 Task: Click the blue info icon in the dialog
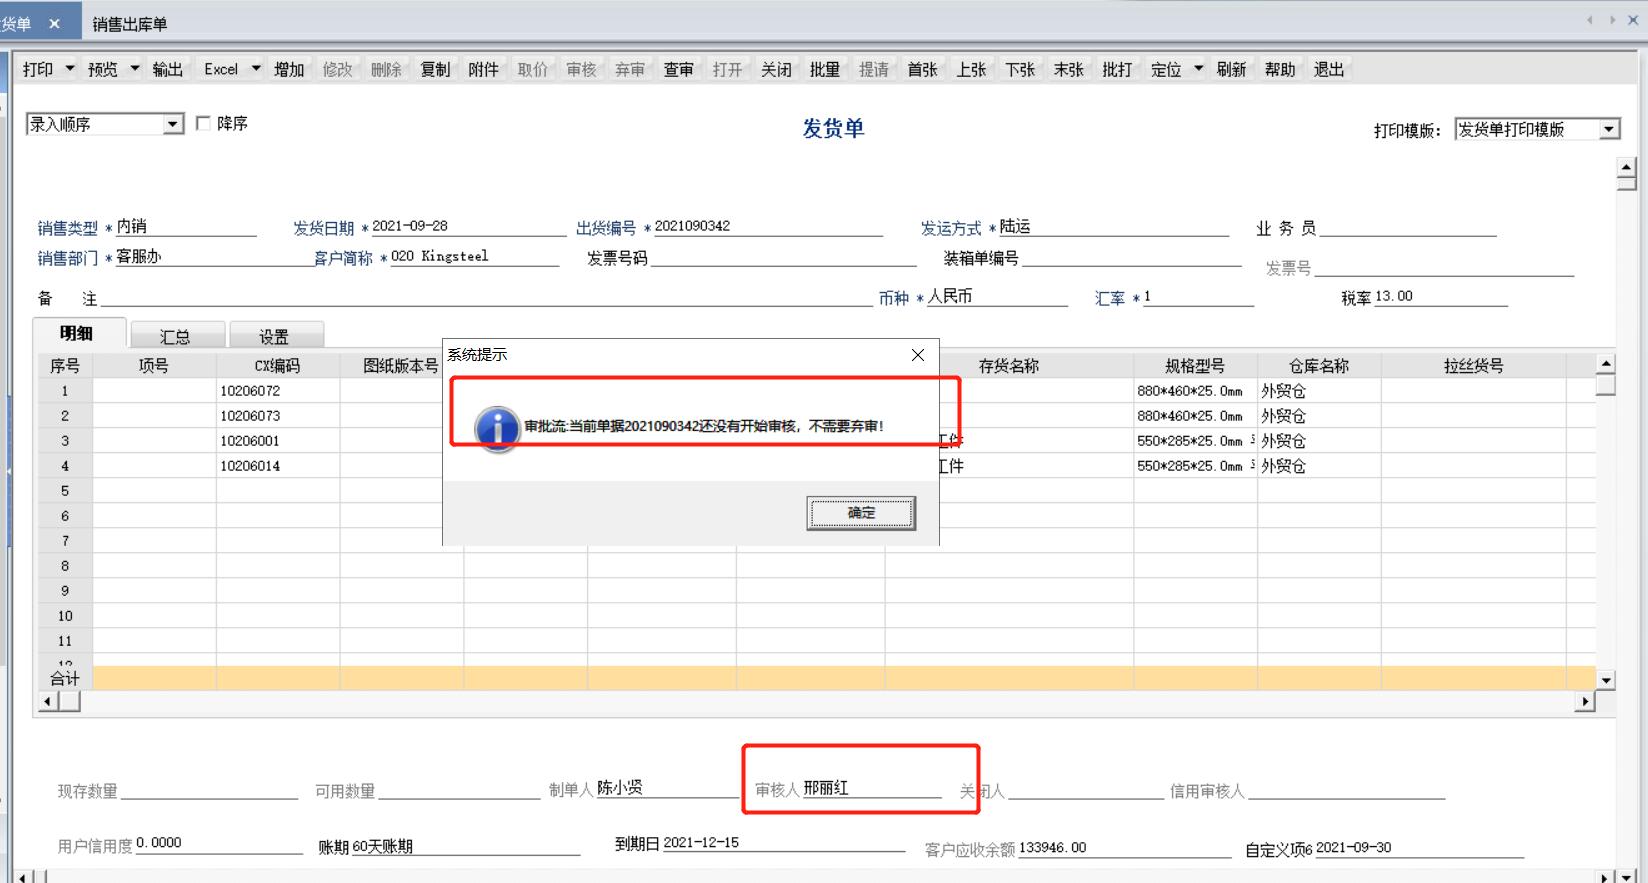497,428
